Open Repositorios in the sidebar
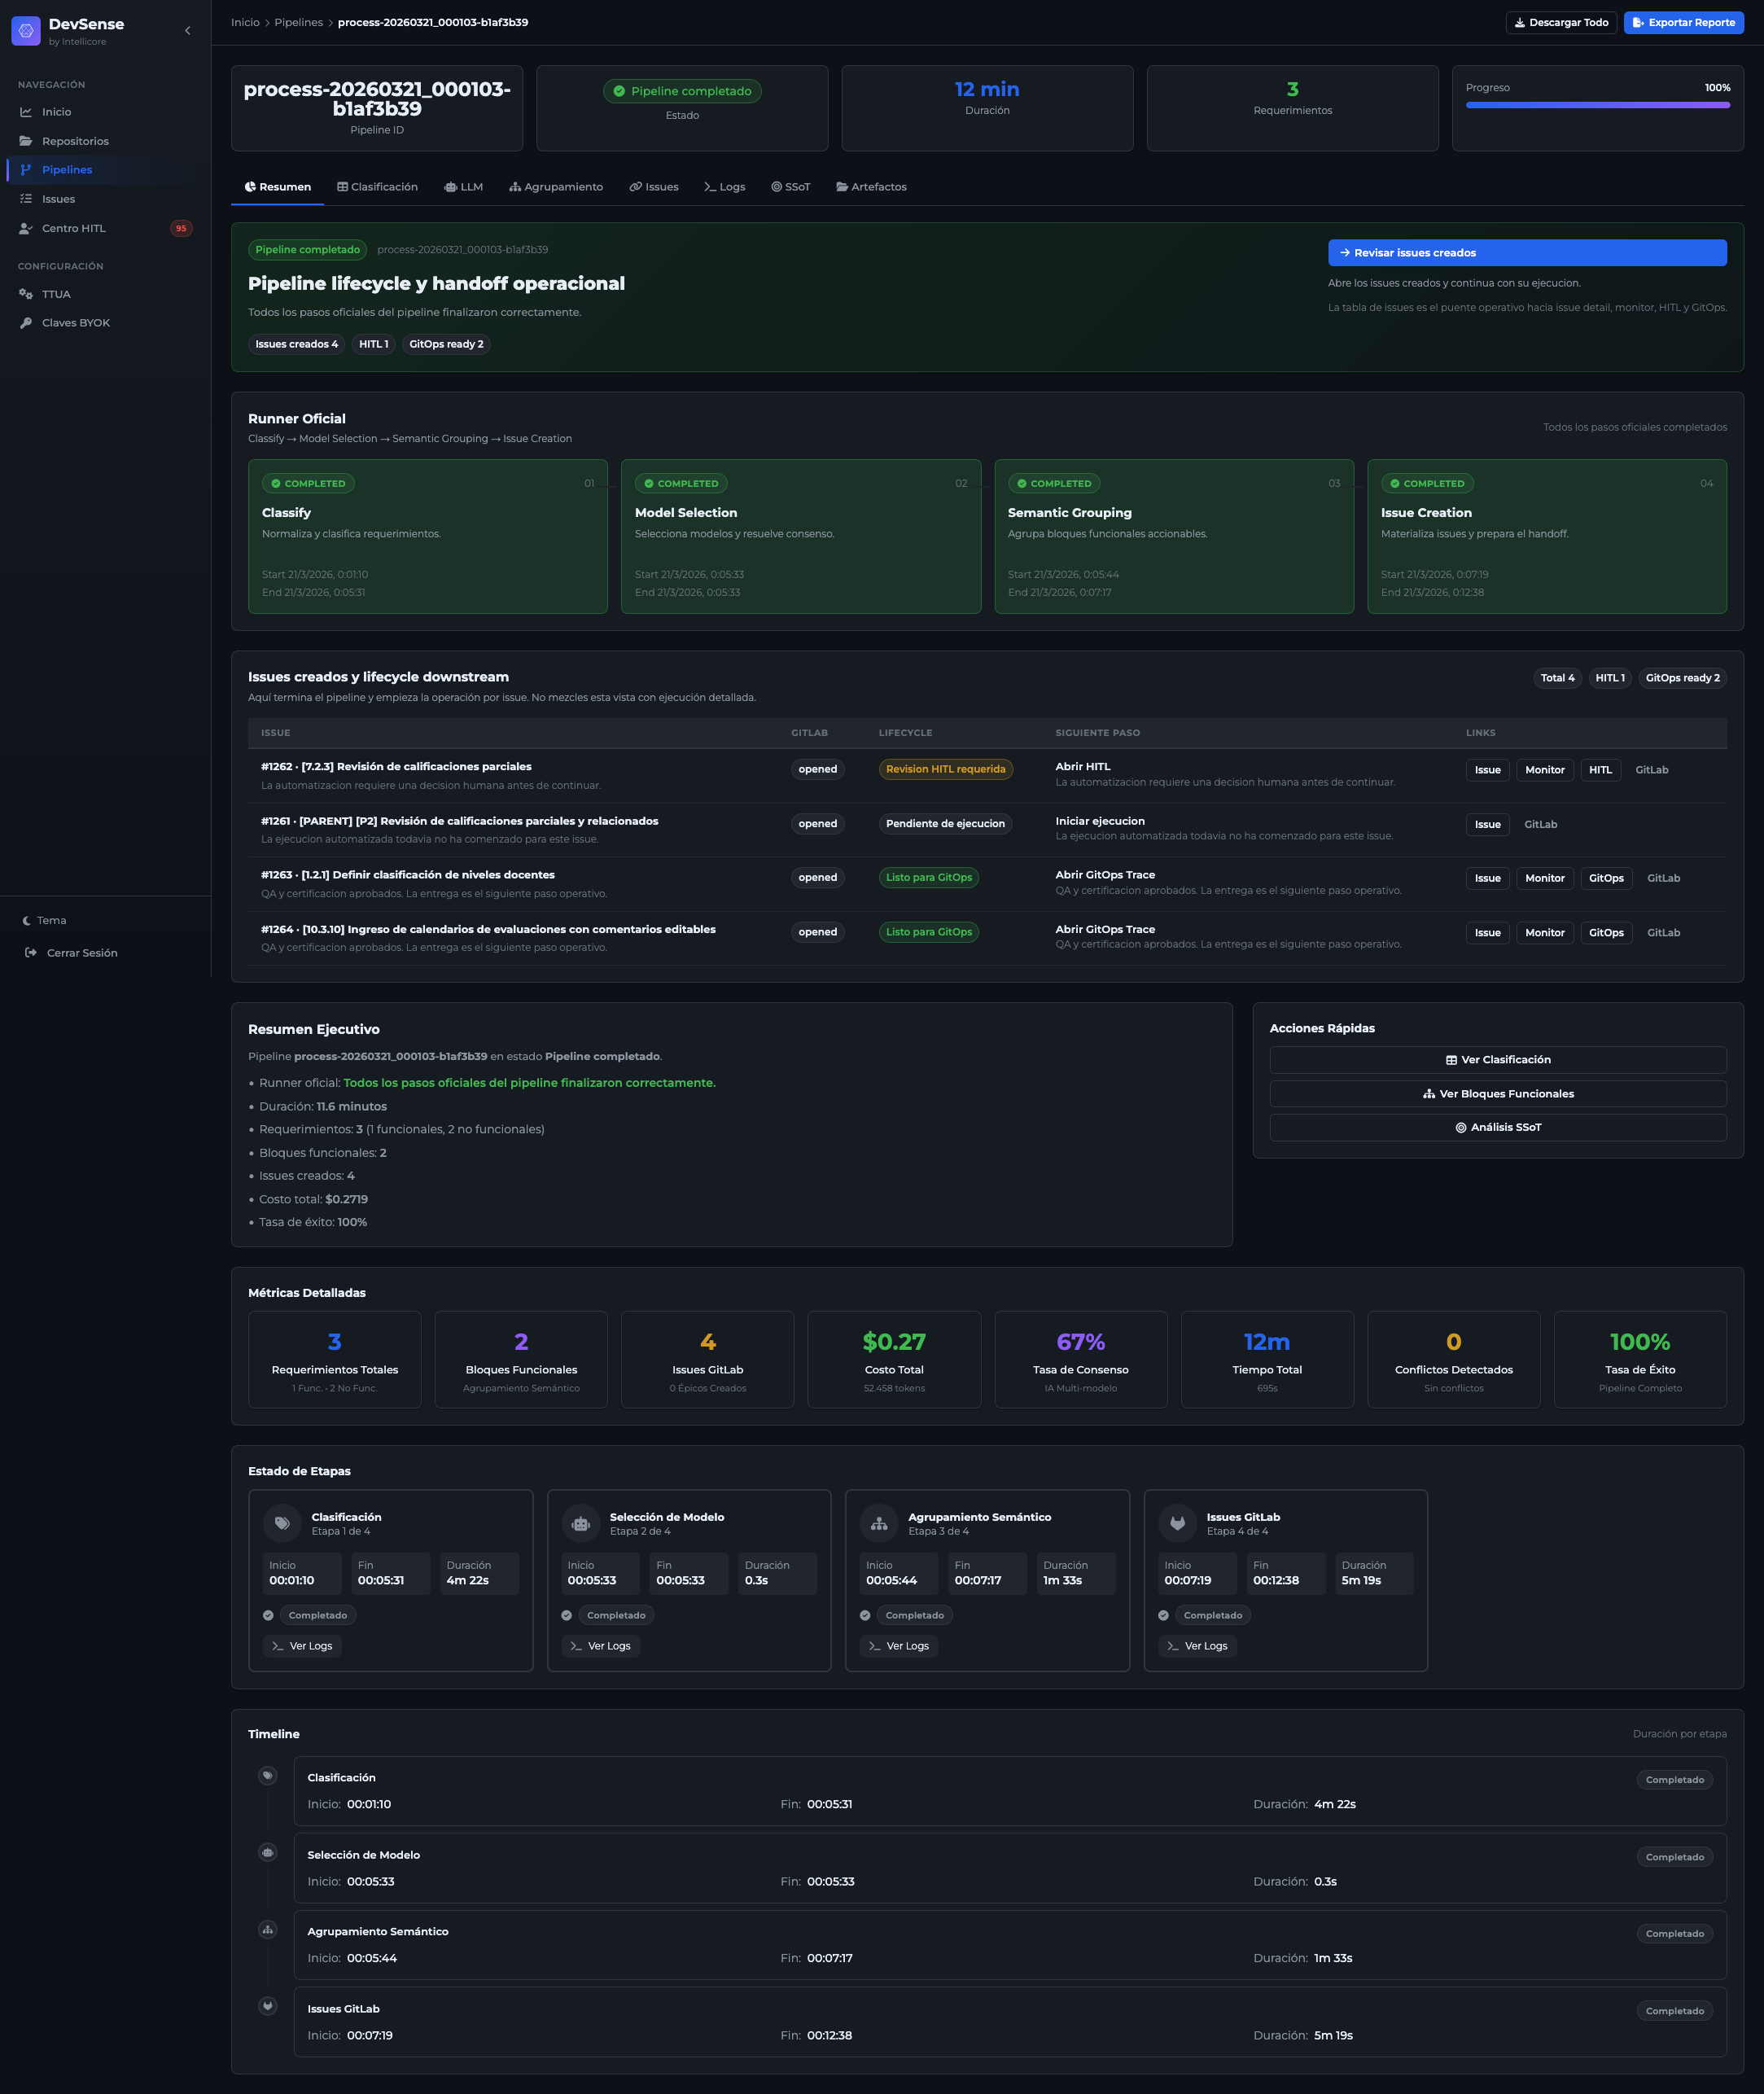Viewport: 1764px width, 2094px height. (x=75, y=141)
